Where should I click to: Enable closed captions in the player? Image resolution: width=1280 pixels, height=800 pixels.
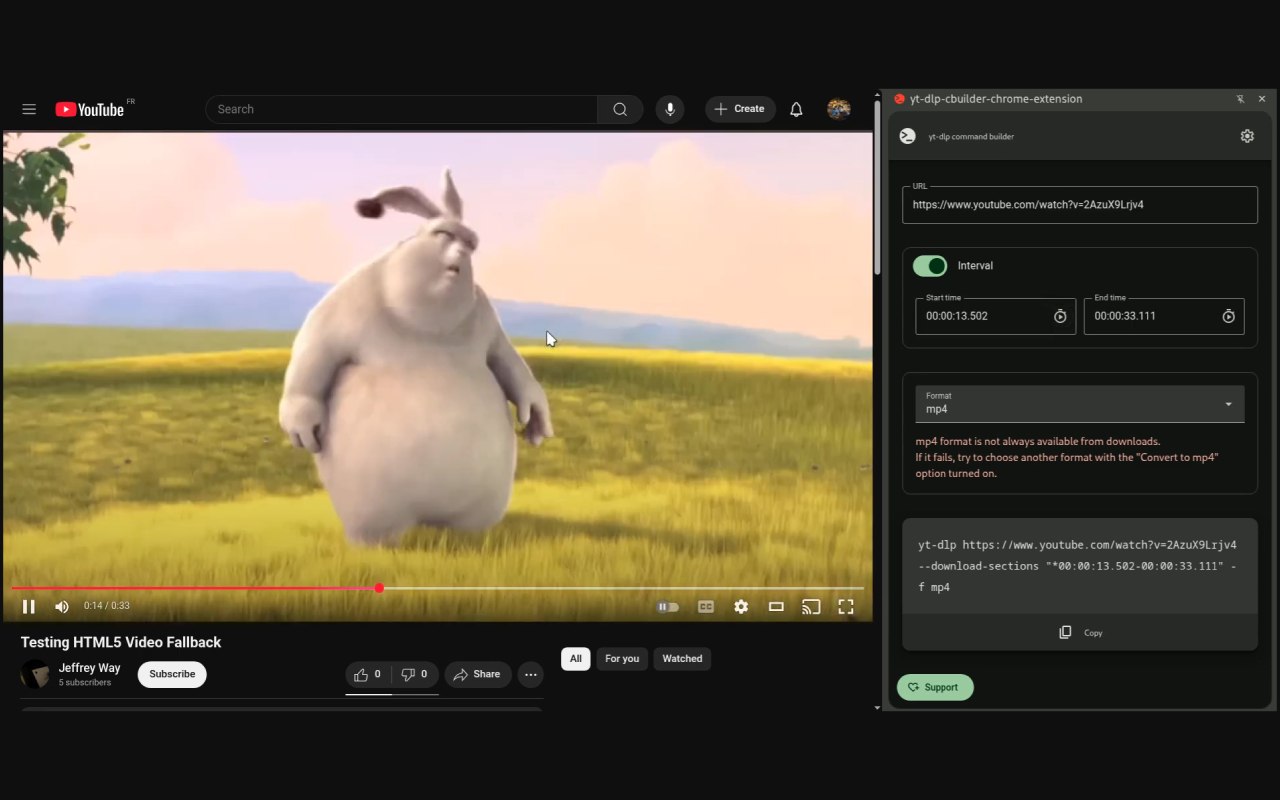706,606
